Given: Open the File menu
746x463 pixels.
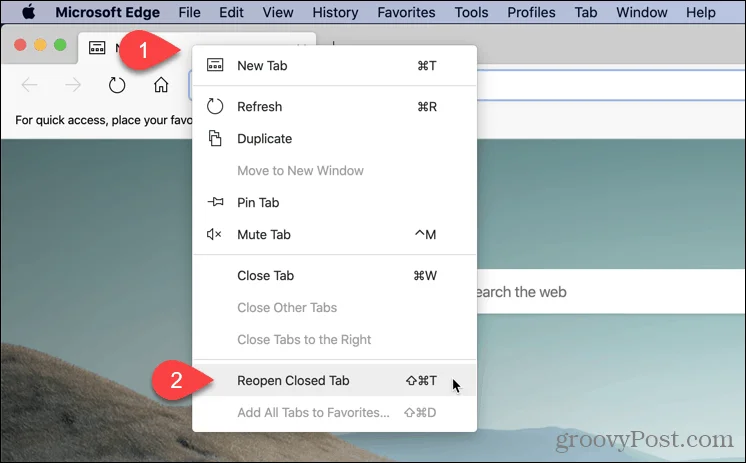Looking at the screenshot, I should 189,12.
